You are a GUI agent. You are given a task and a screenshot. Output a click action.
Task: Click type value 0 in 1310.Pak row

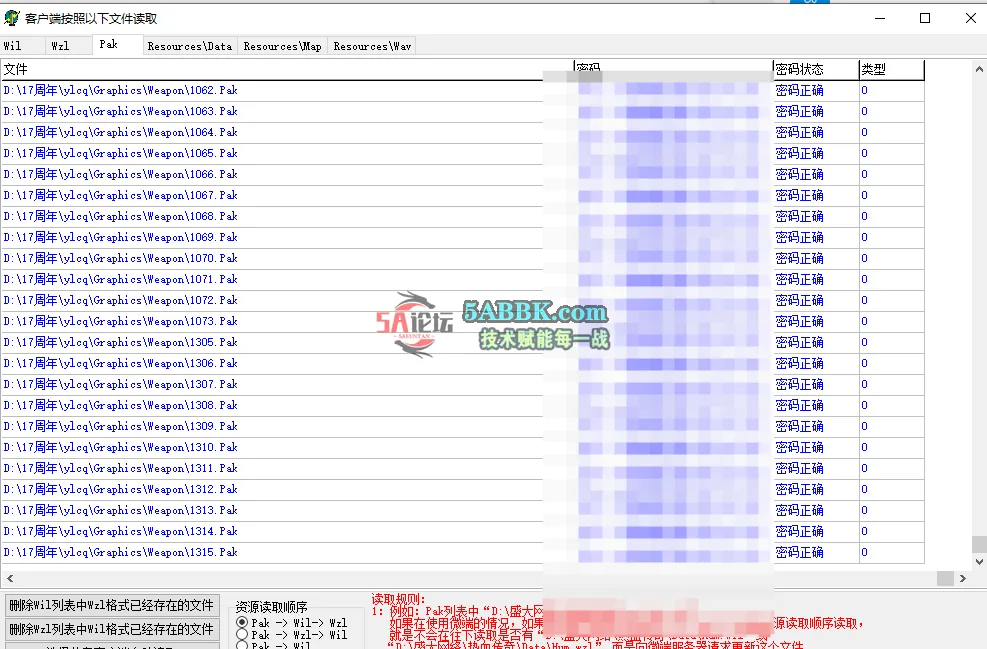tap(864, 448)
